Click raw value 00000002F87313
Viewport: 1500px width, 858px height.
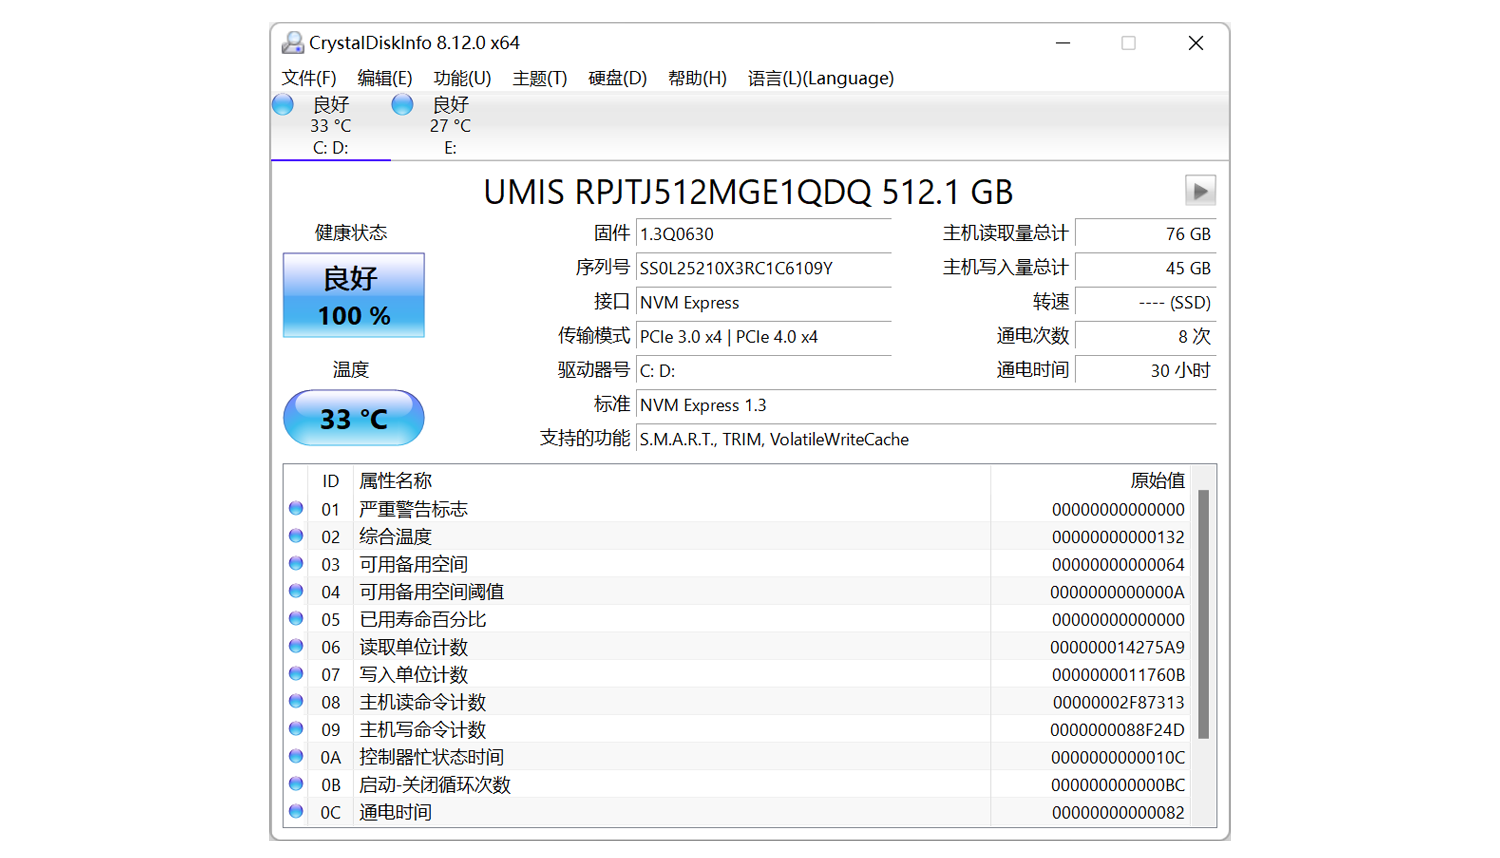tap(1118, 702)
